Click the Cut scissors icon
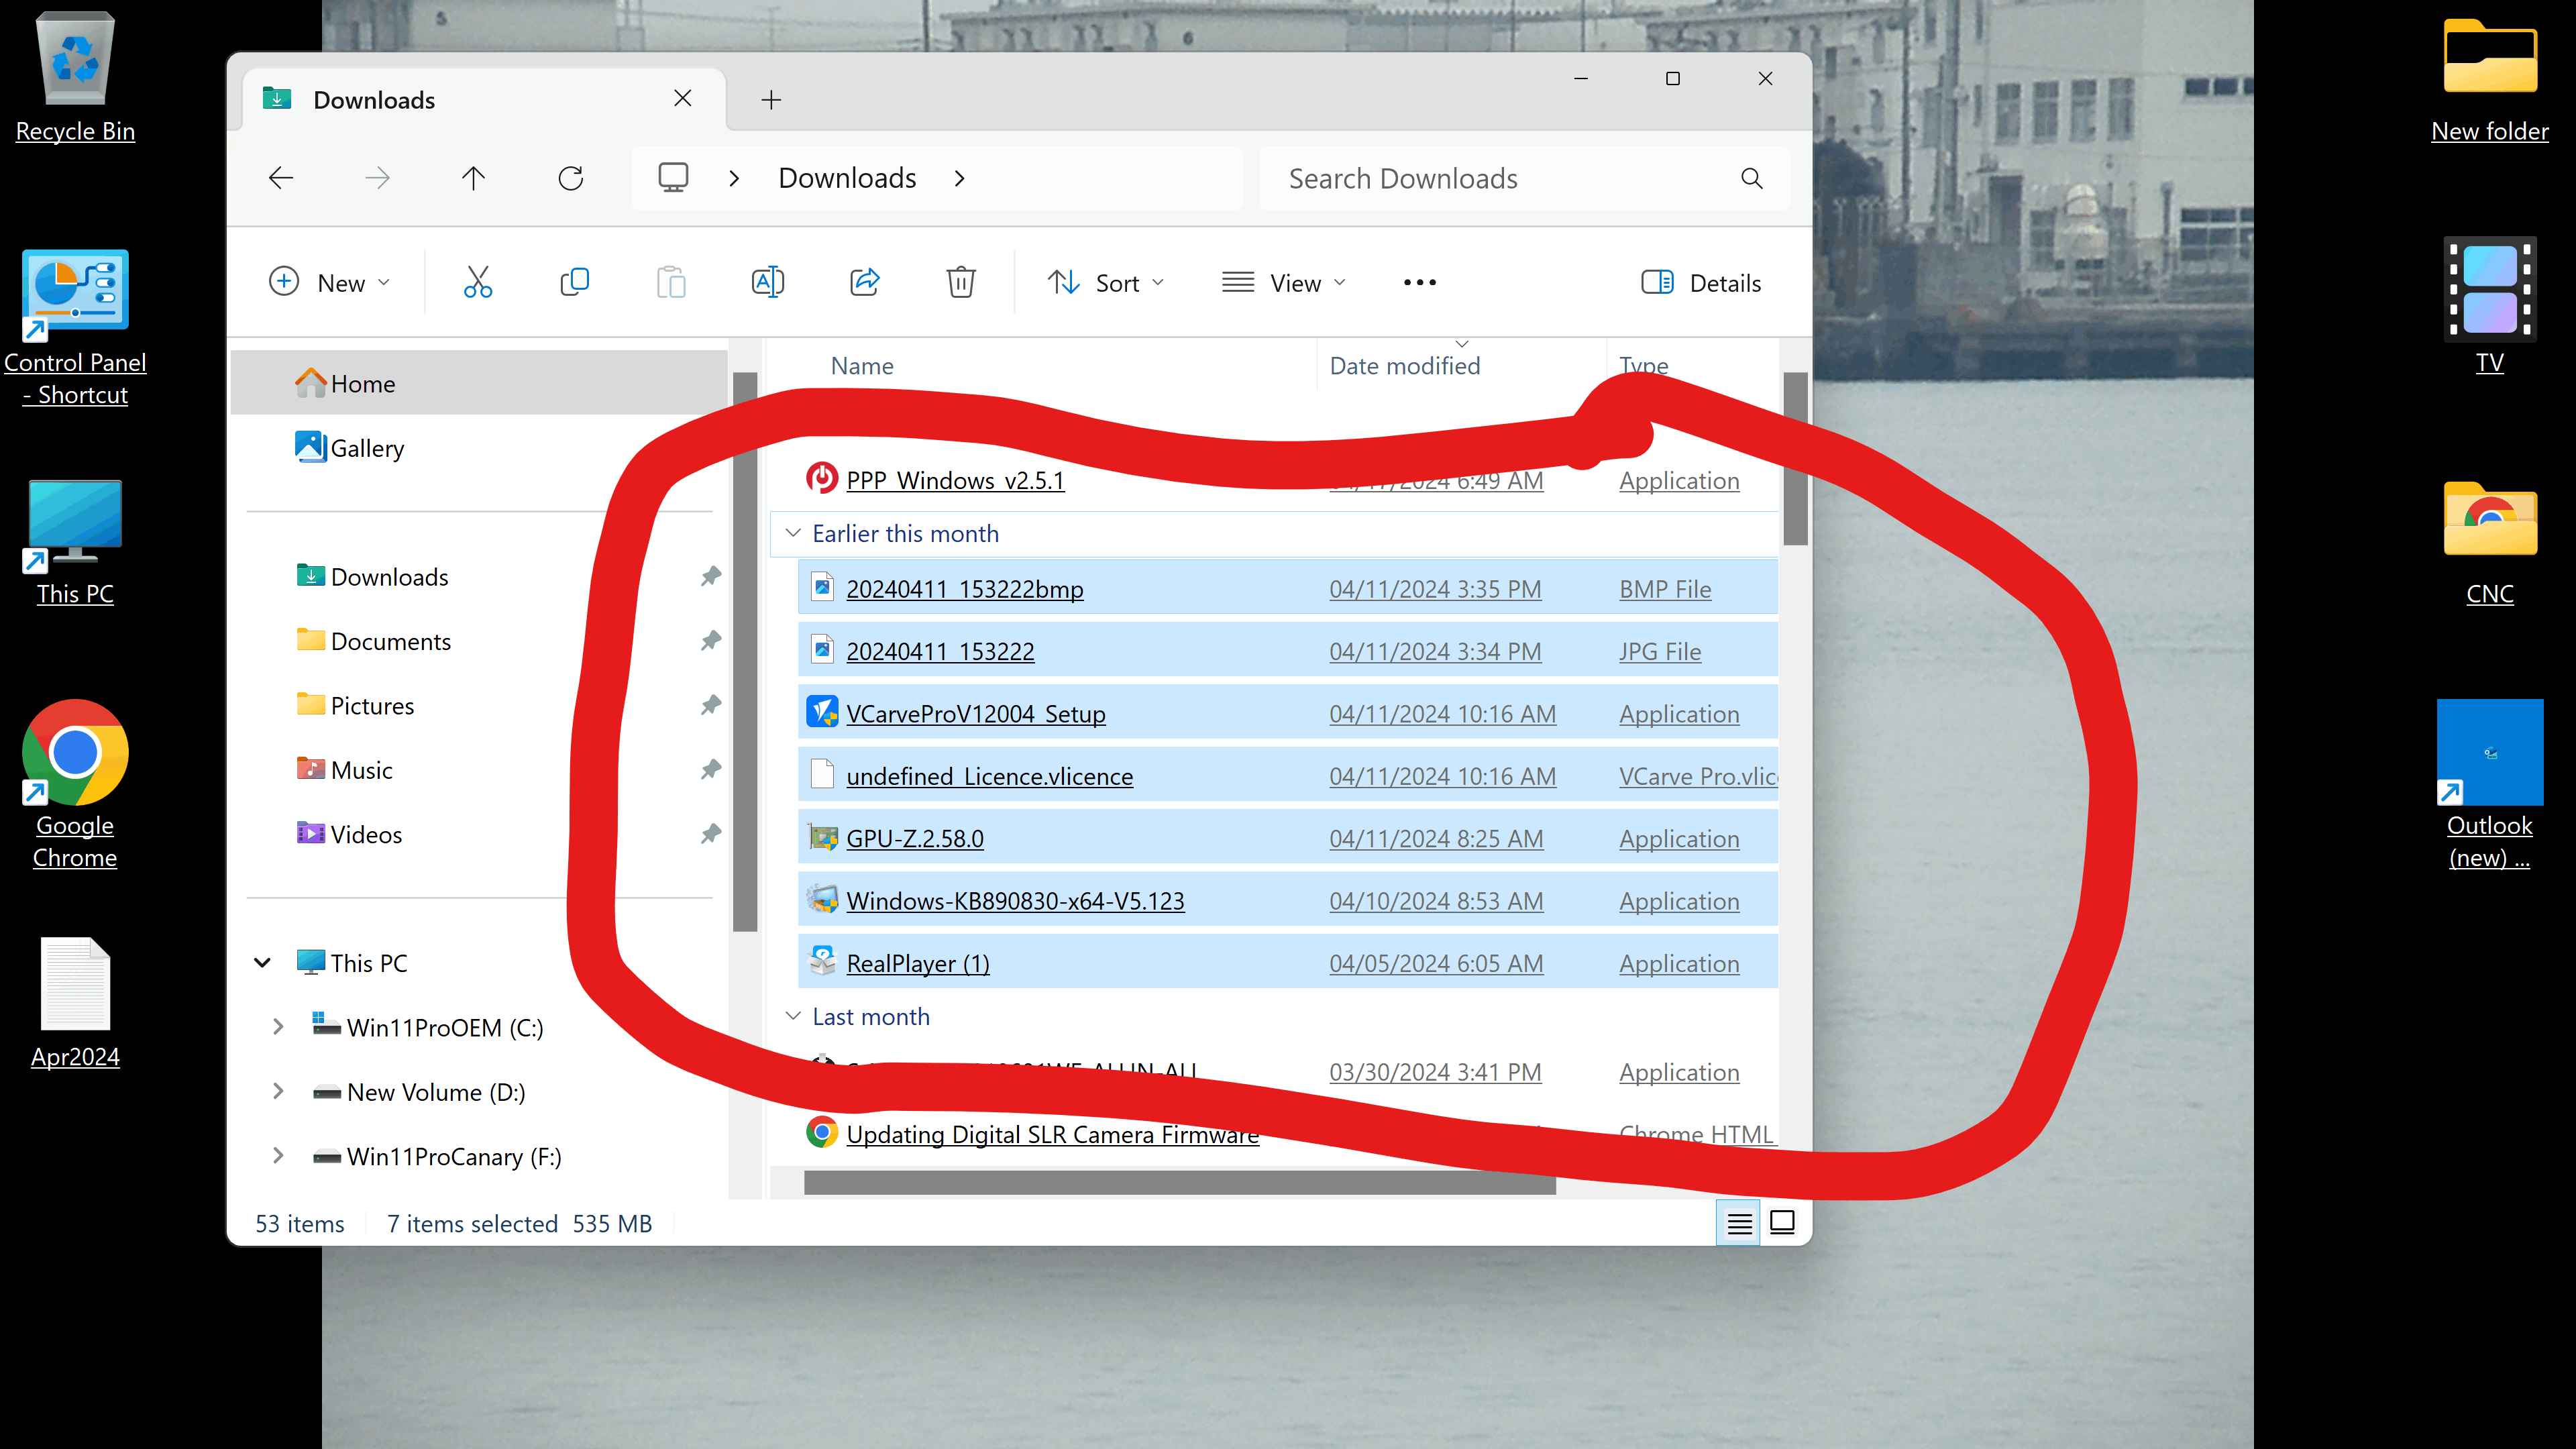 tap(478, 283)
